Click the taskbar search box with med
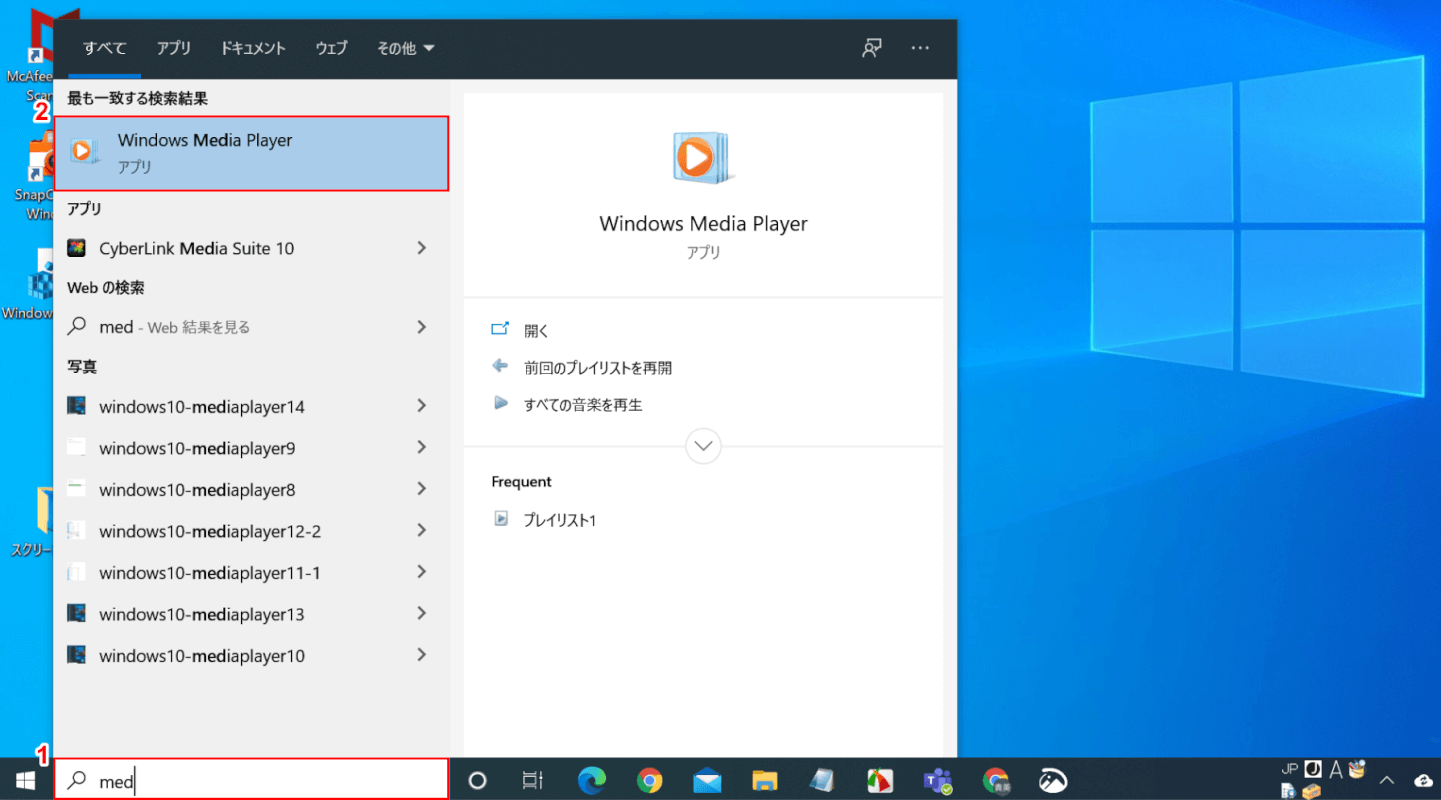This screenshot has height=800, width=1441. (251, 780)
